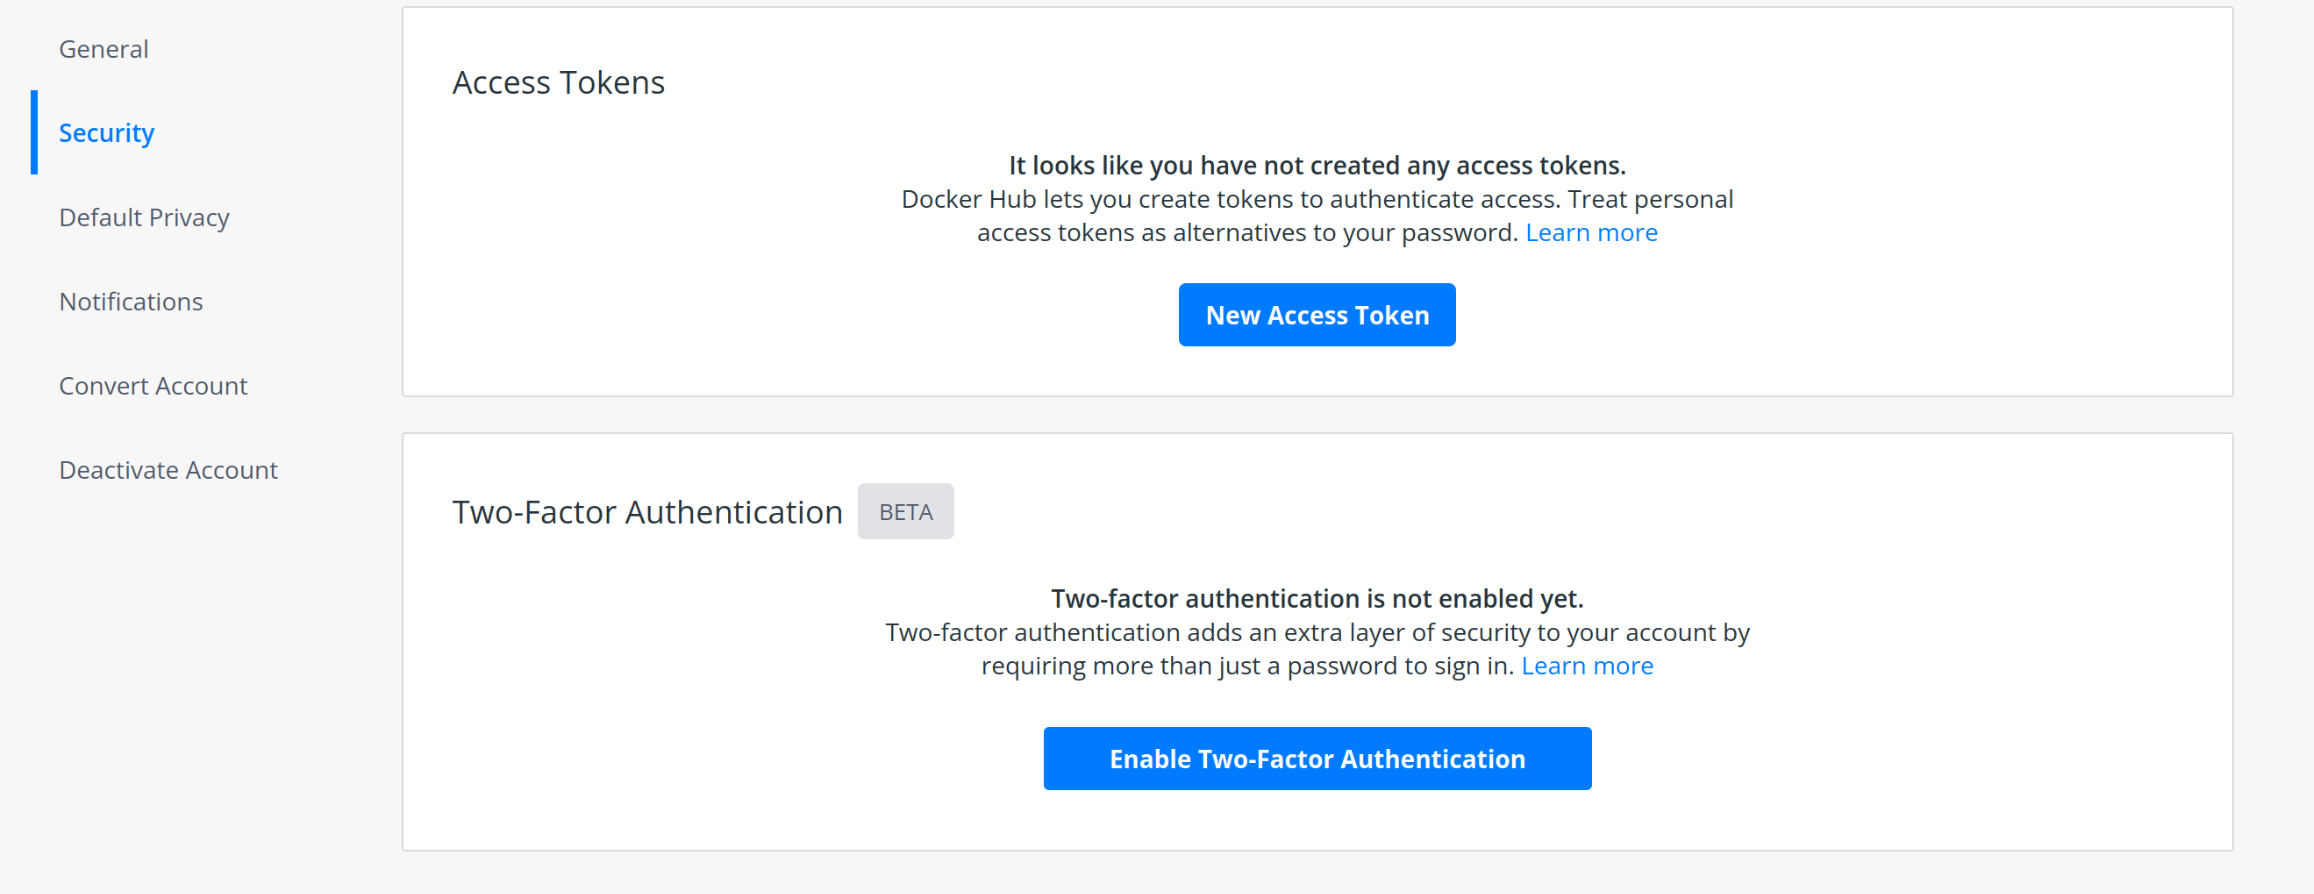Follow Learn more about two-factor authentication

coord(1586,665)
